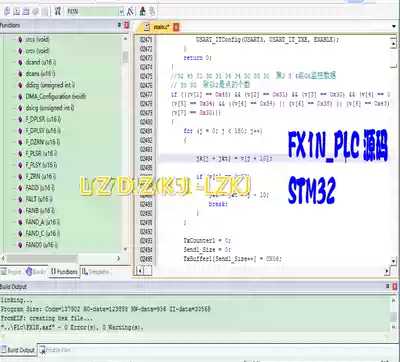Select function FANB (u16 i)

coord(40,210)
